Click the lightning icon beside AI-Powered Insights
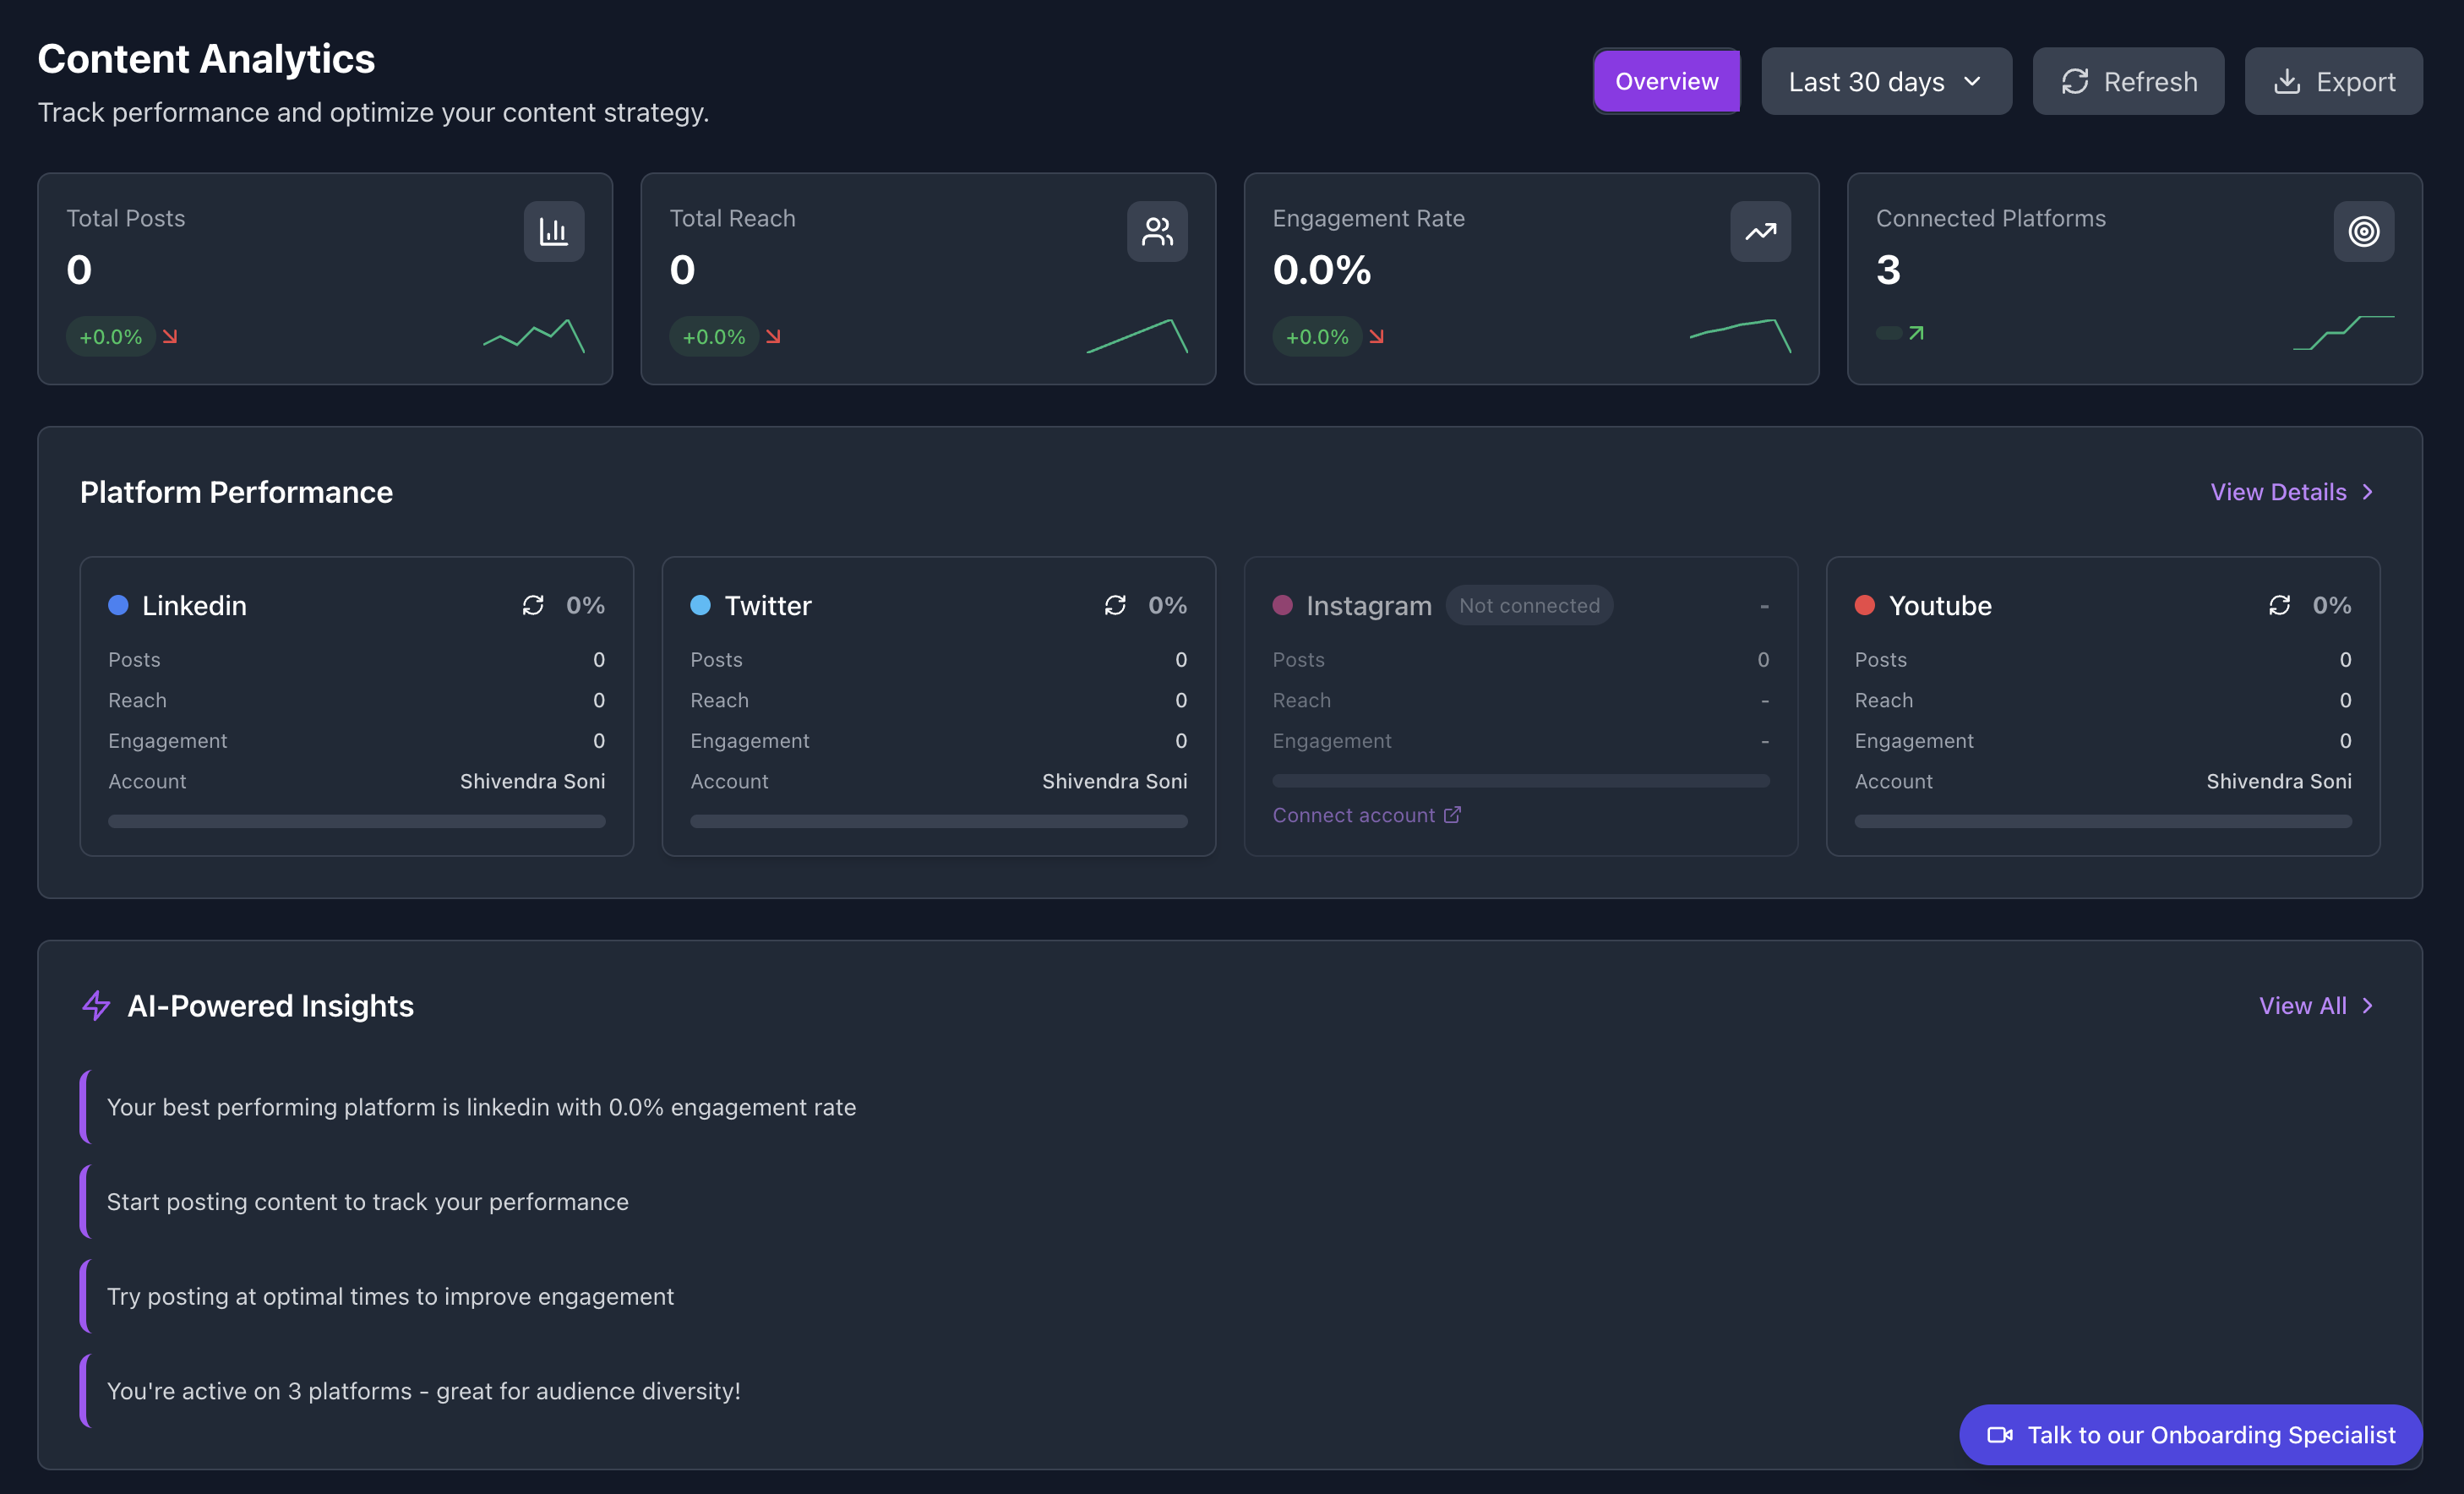Screen dimensions: 2464x1494 pyautogui.click(x=95, y=1005)
